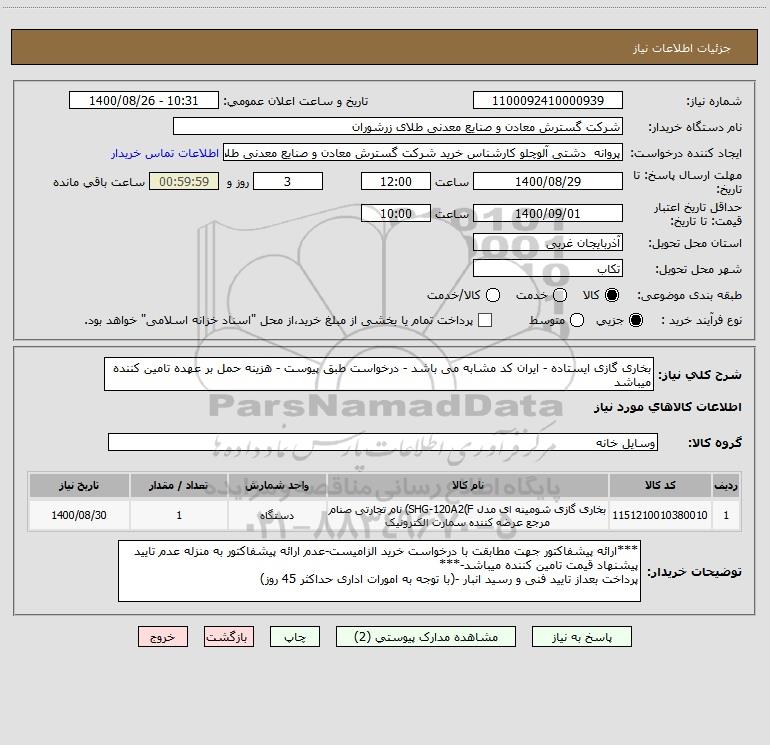Toggle the اسناد خزانه اسلامی payment checkbox
This screenshot has height=745, width=770.
click(x=485, y=320)
